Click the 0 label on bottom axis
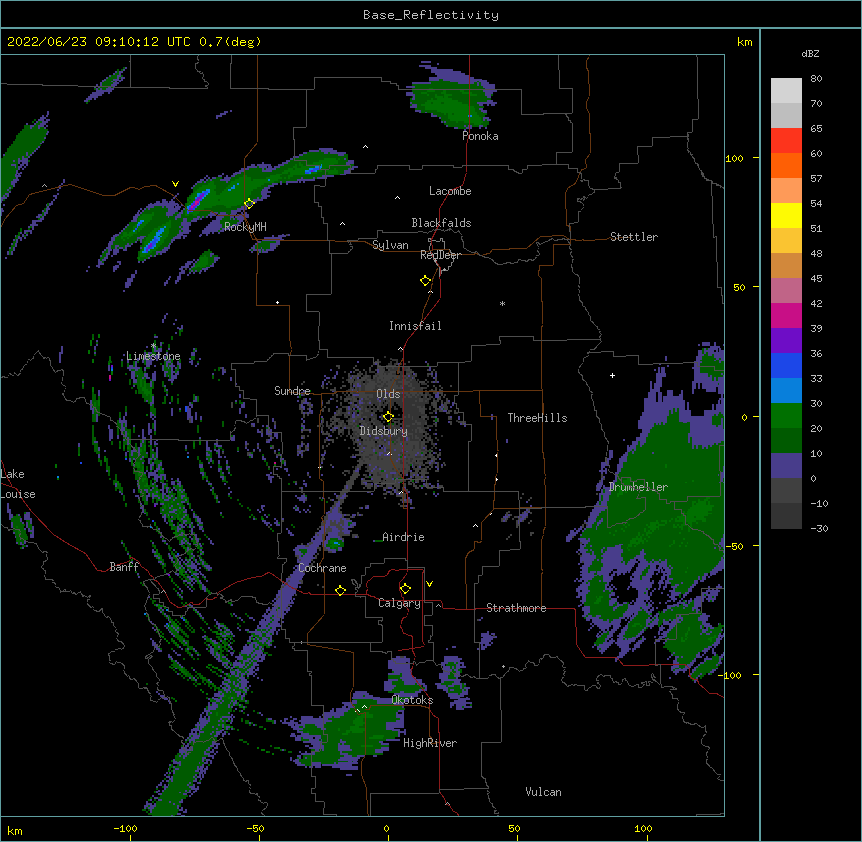 pos(386,828)
